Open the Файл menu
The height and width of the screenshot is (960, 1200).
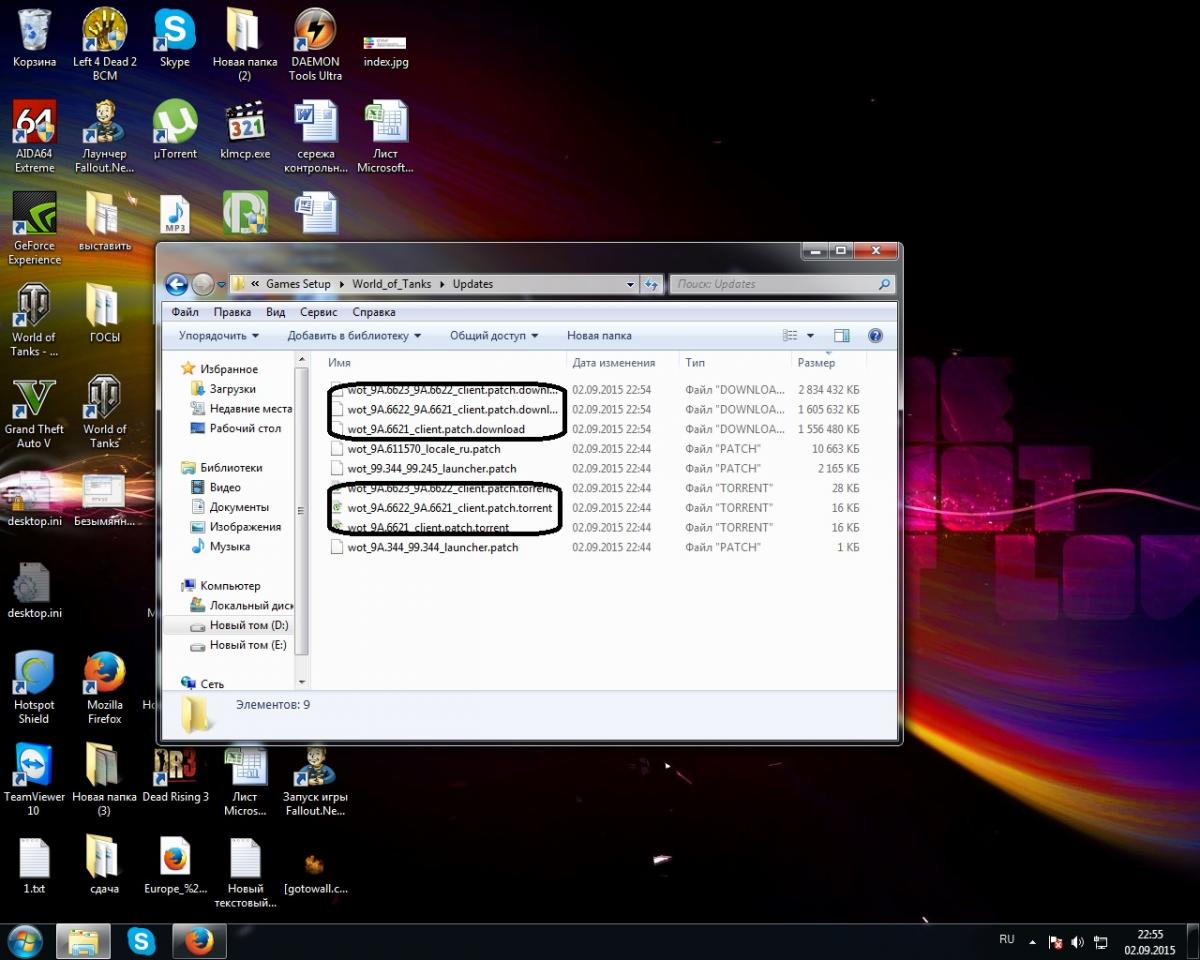tap(185, 312)
